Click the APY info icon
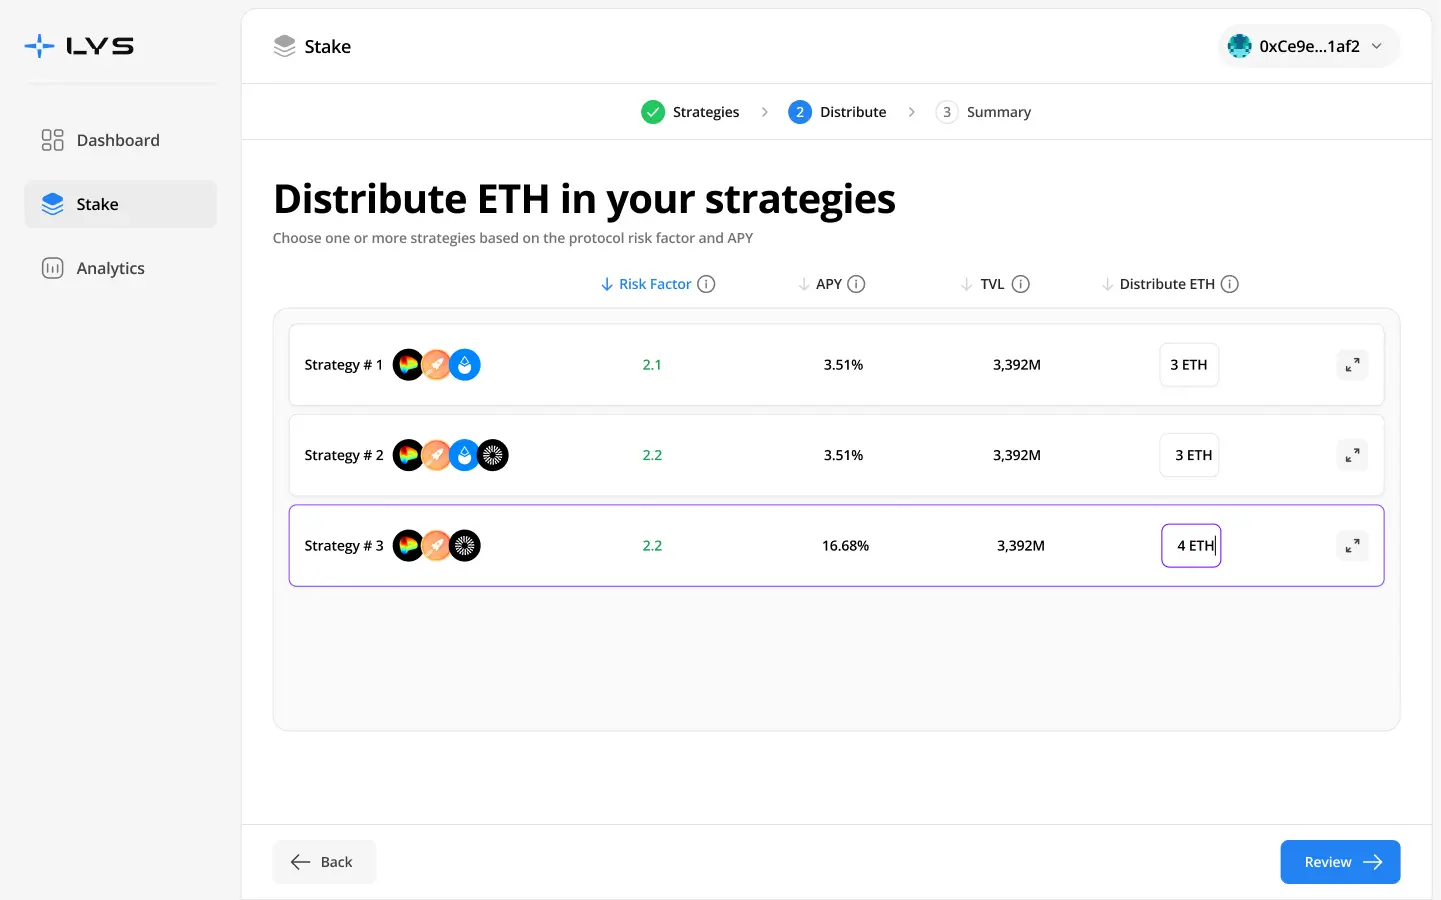This screenshot has height=900, width=1441. (856, 284)
